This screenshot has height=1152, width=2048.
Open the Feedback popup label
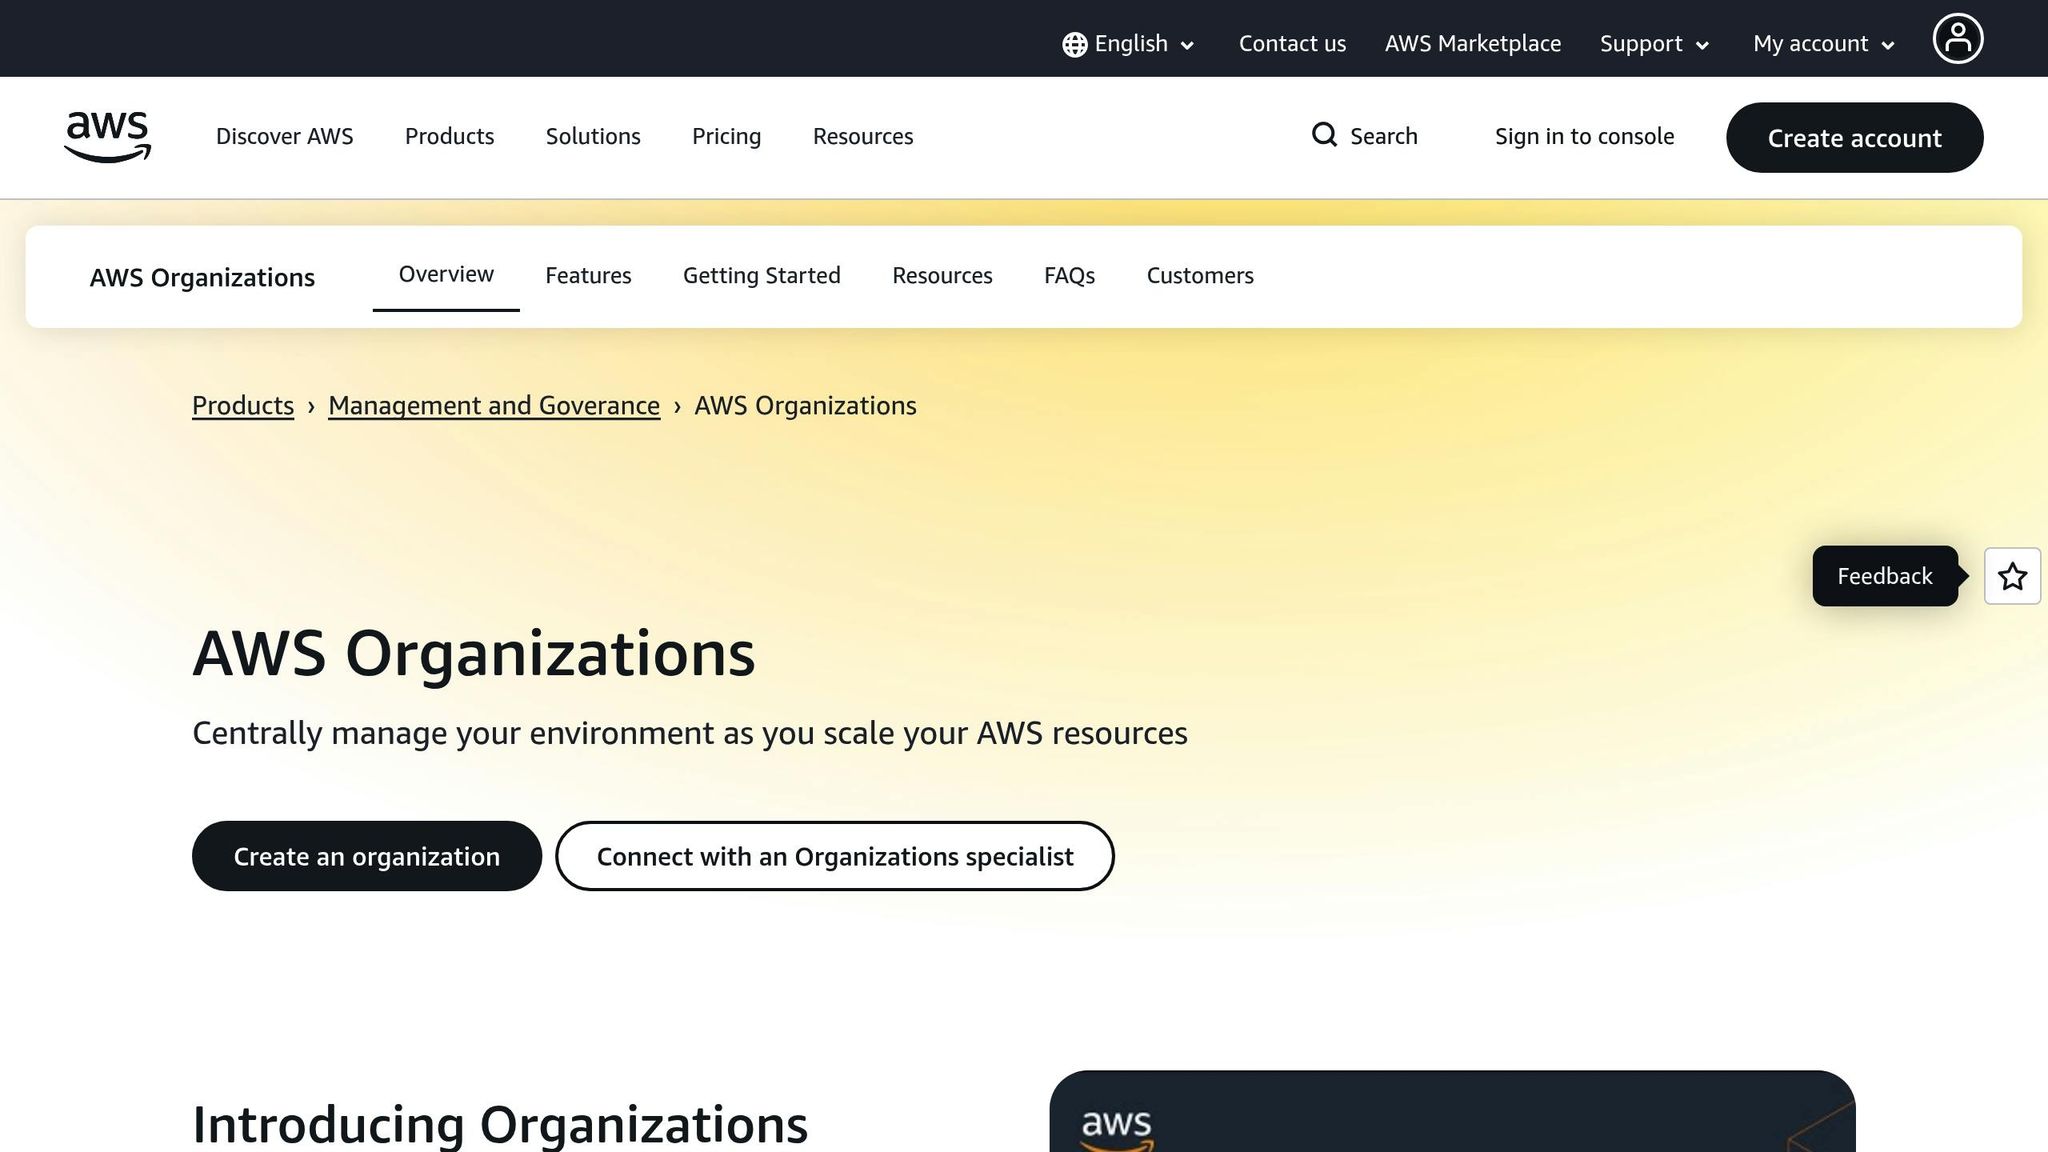pyautogui.click(x=1884, y=576)
